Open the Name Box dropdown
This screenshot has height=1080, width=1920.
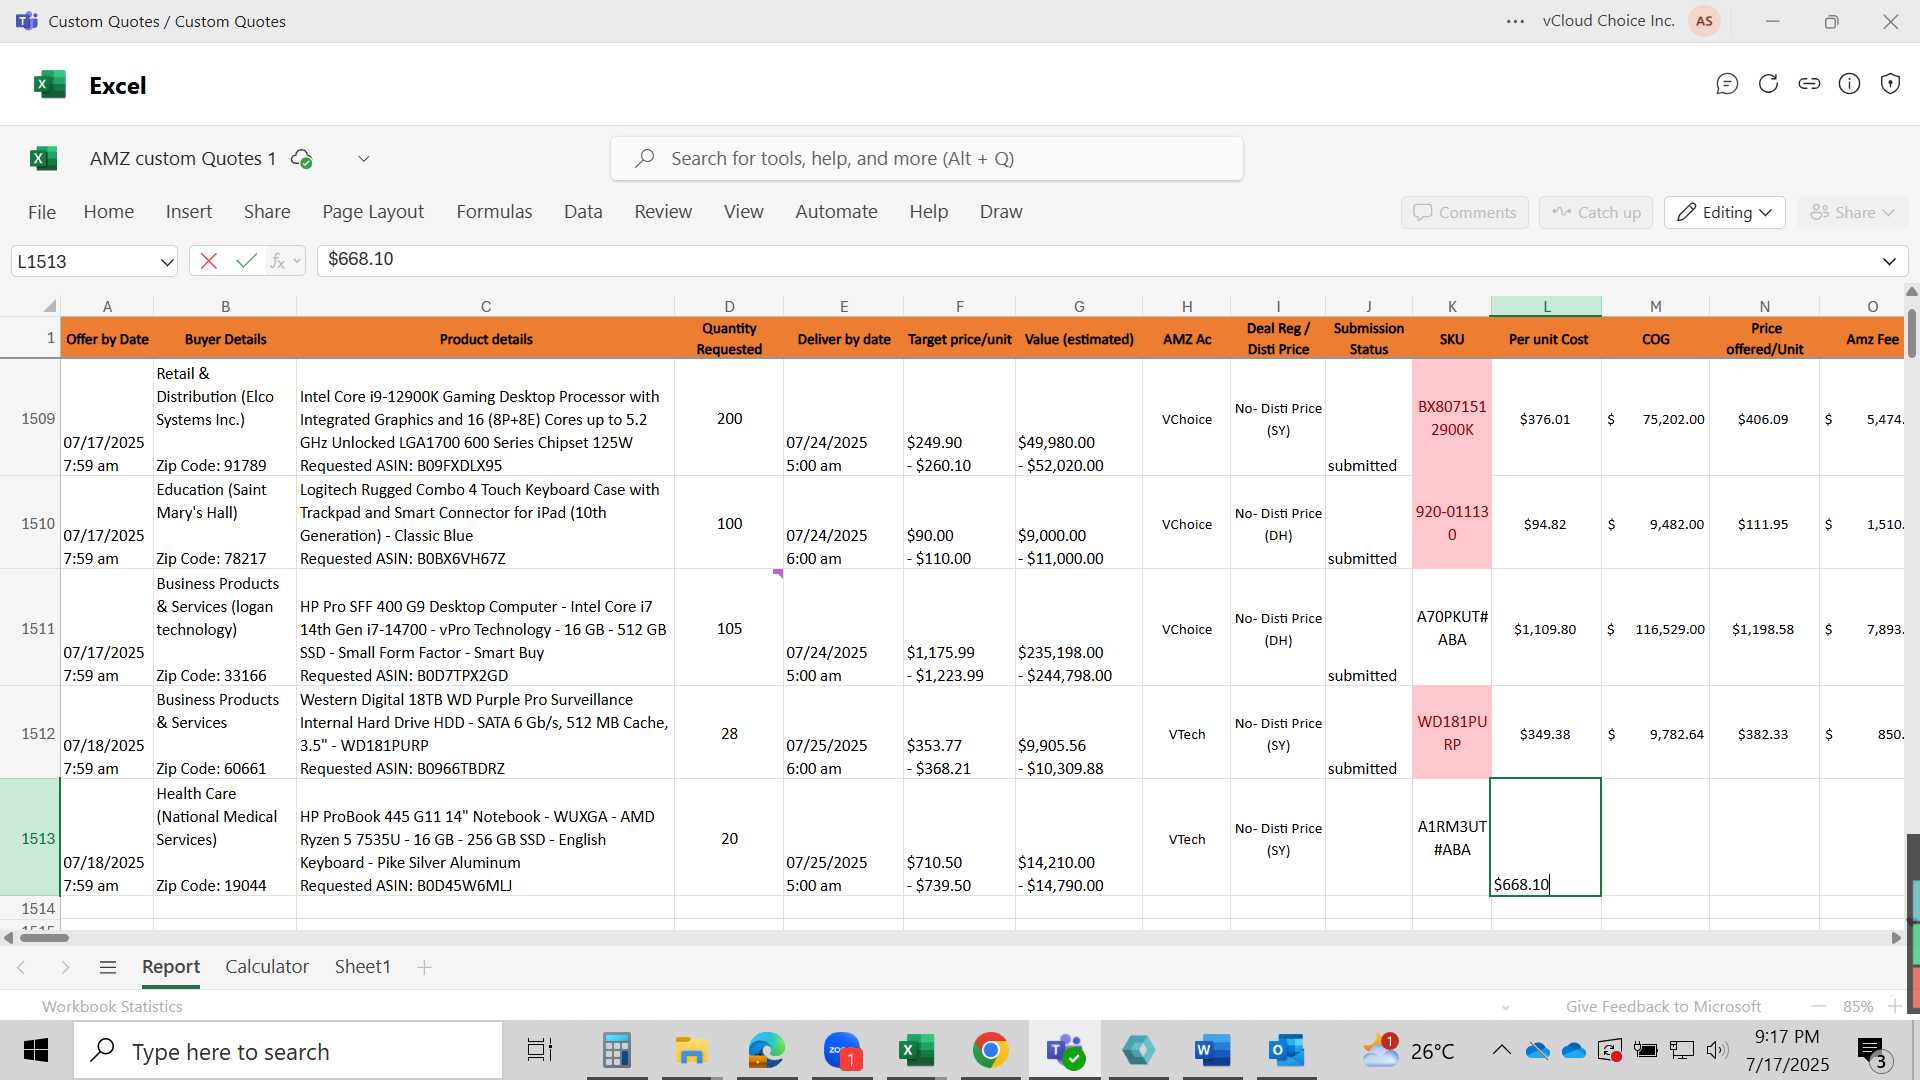tap(167, 262)
